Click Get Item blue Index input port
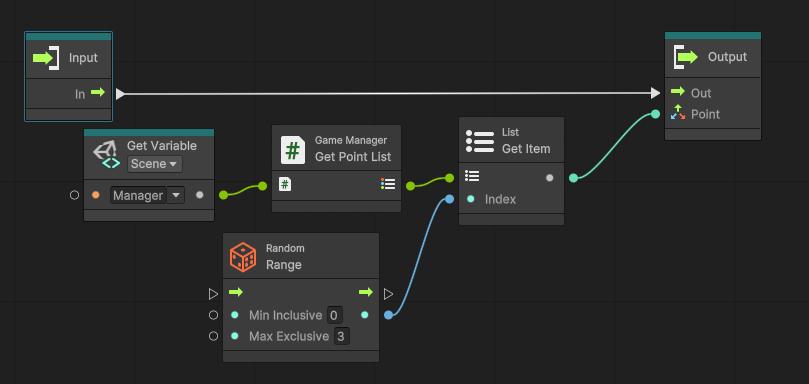The image size is (809, 384). click(x=449, y=199)
